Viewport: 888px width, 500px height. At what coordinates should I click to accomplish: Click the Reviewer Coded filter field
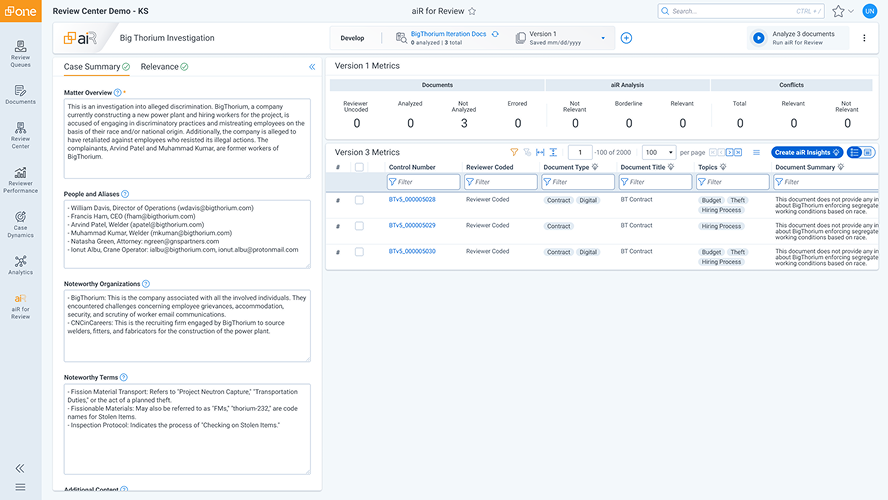pos(501,182)
